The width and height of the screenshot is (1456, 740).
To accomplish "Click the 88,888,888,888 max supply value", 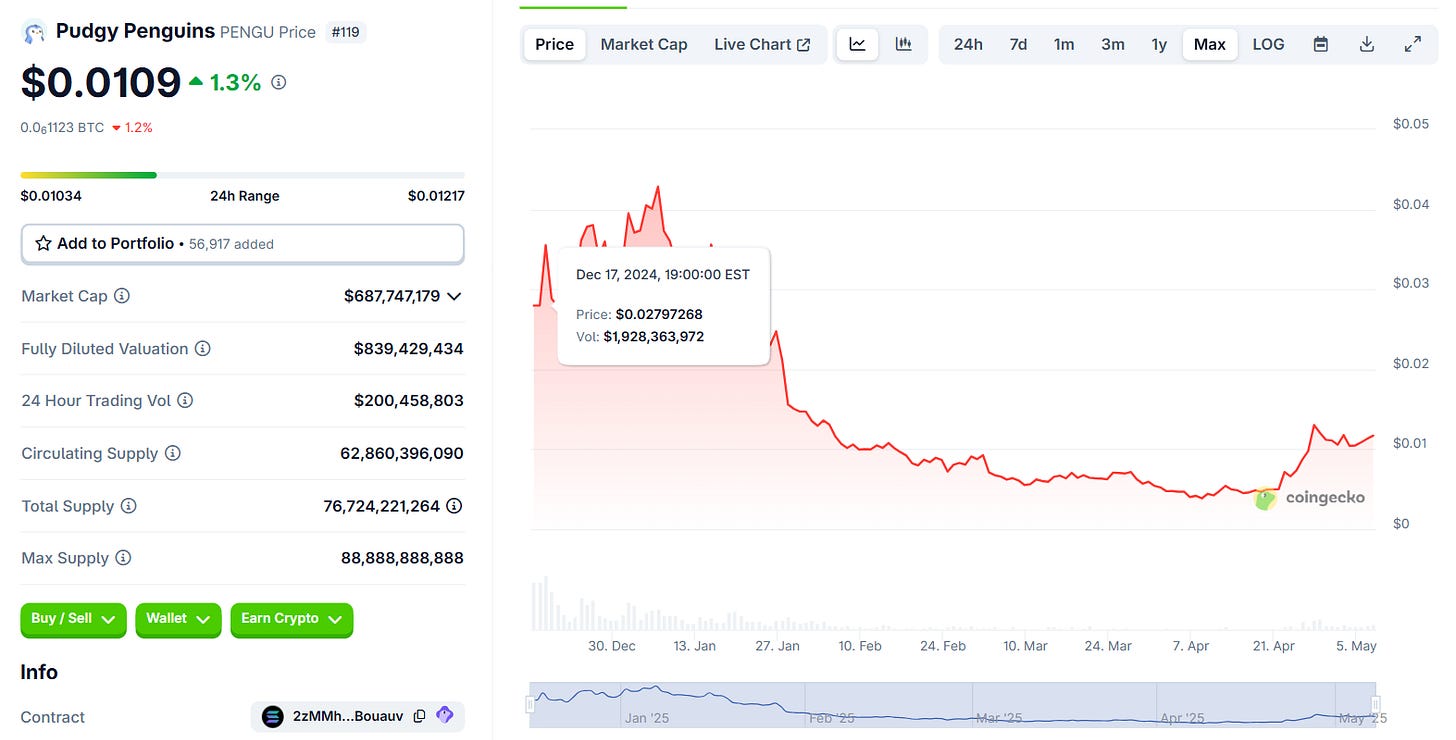I will 402,558.
